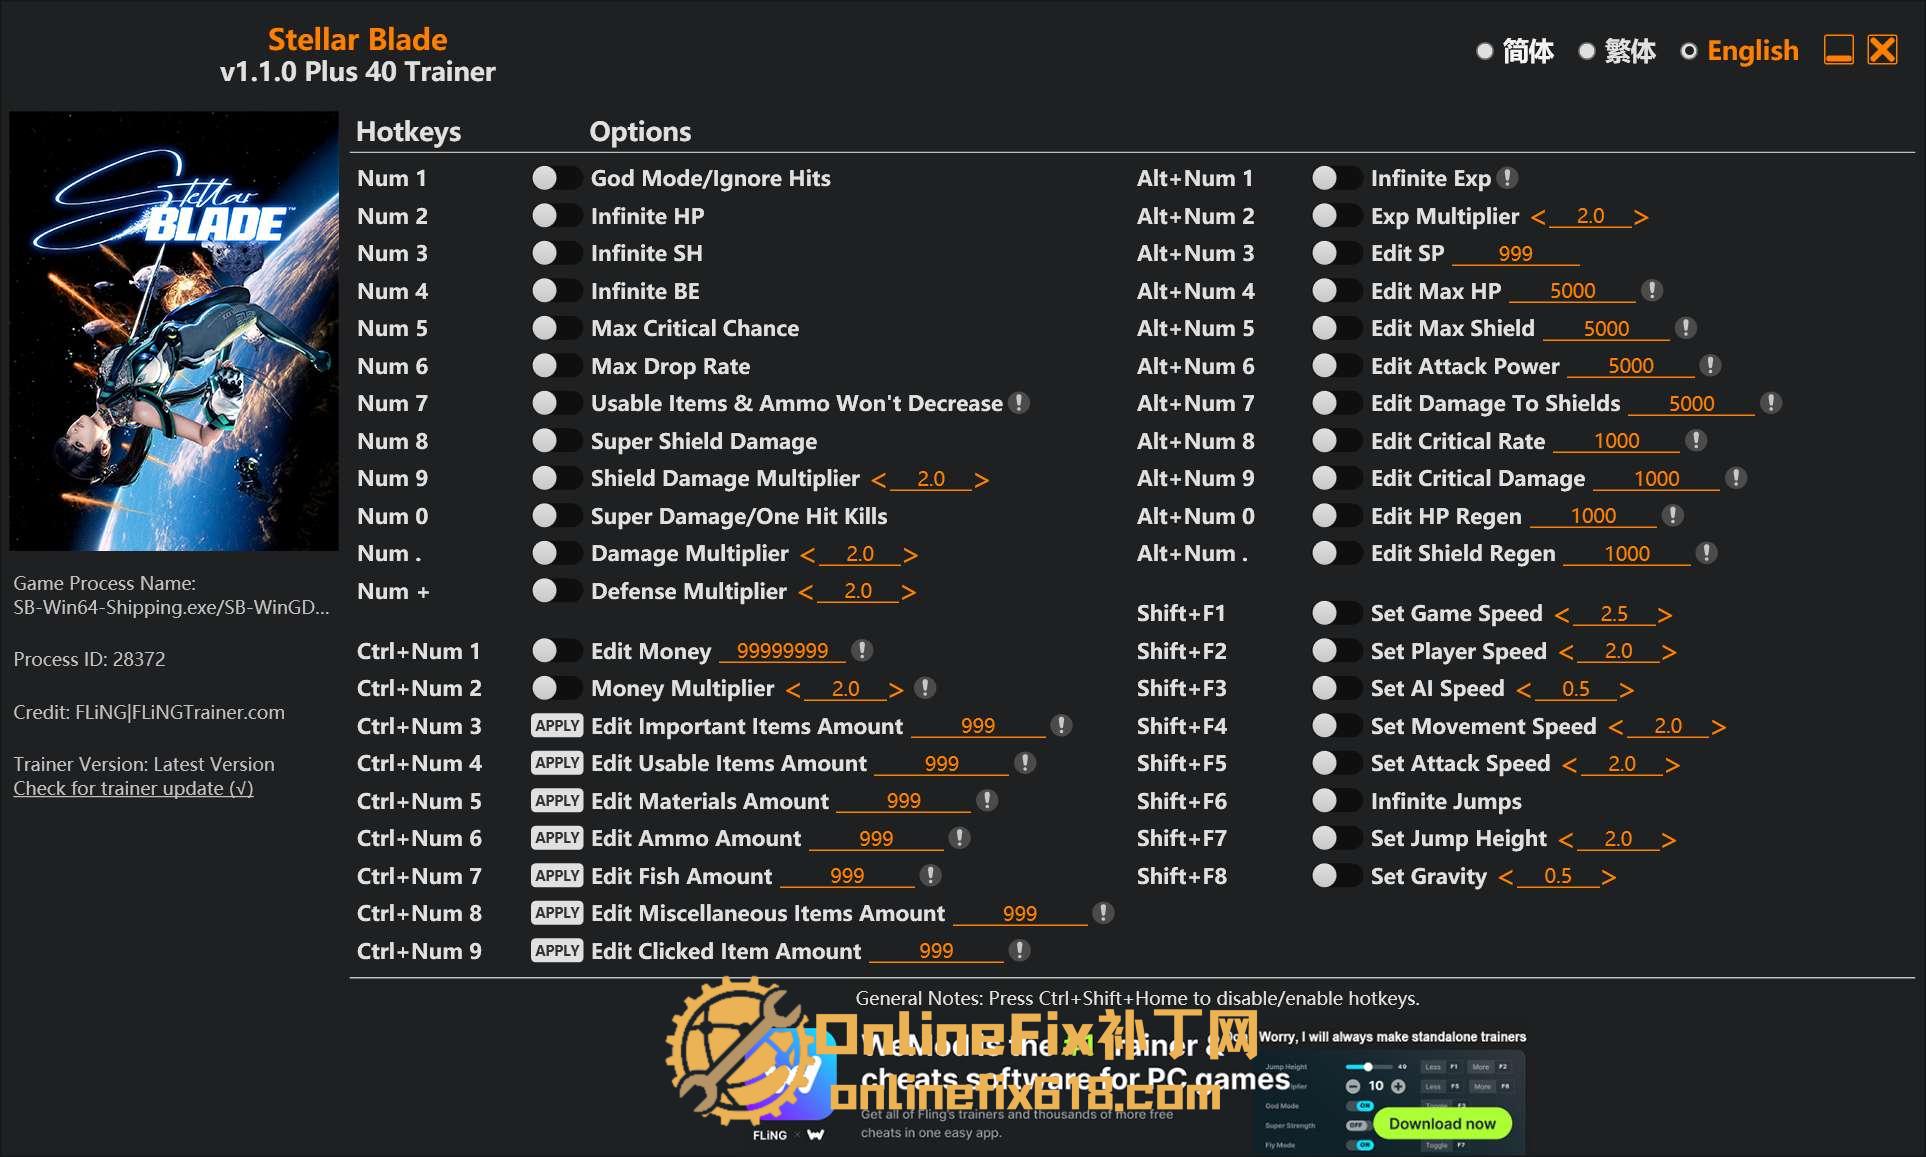
Task: Apply Edit Ammo Amount
Action: coord(557,838)
